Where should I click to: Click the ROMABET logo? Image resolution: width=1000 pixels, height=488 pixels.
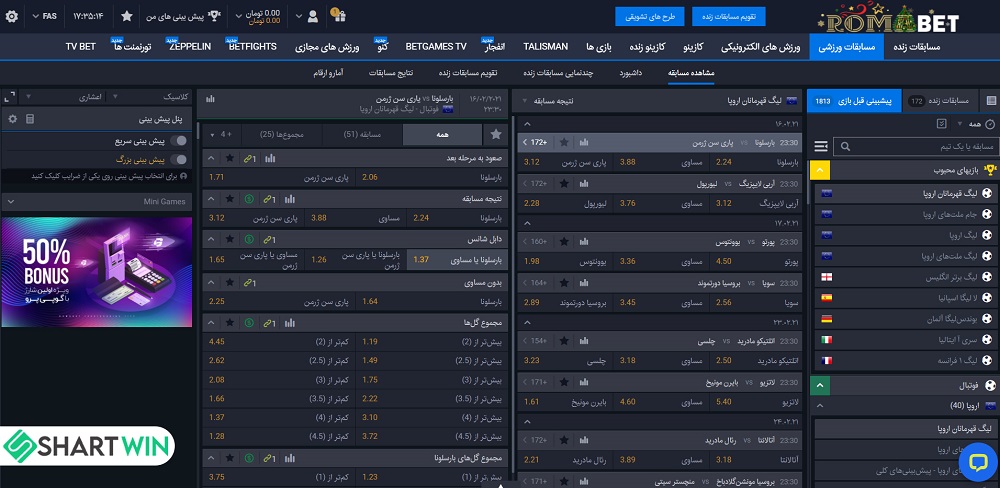890,18
